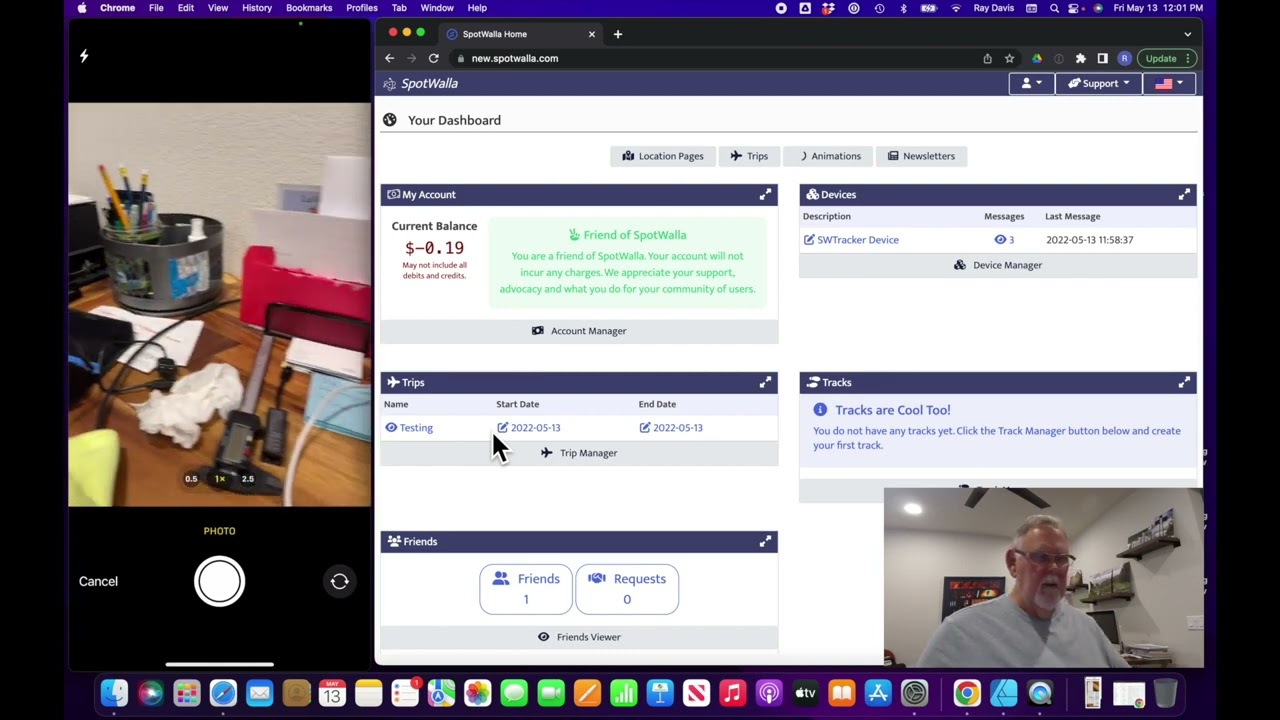Open the History menu
Screen dimensions: 1280x720
pyautogui.click(x=257, y=8)
